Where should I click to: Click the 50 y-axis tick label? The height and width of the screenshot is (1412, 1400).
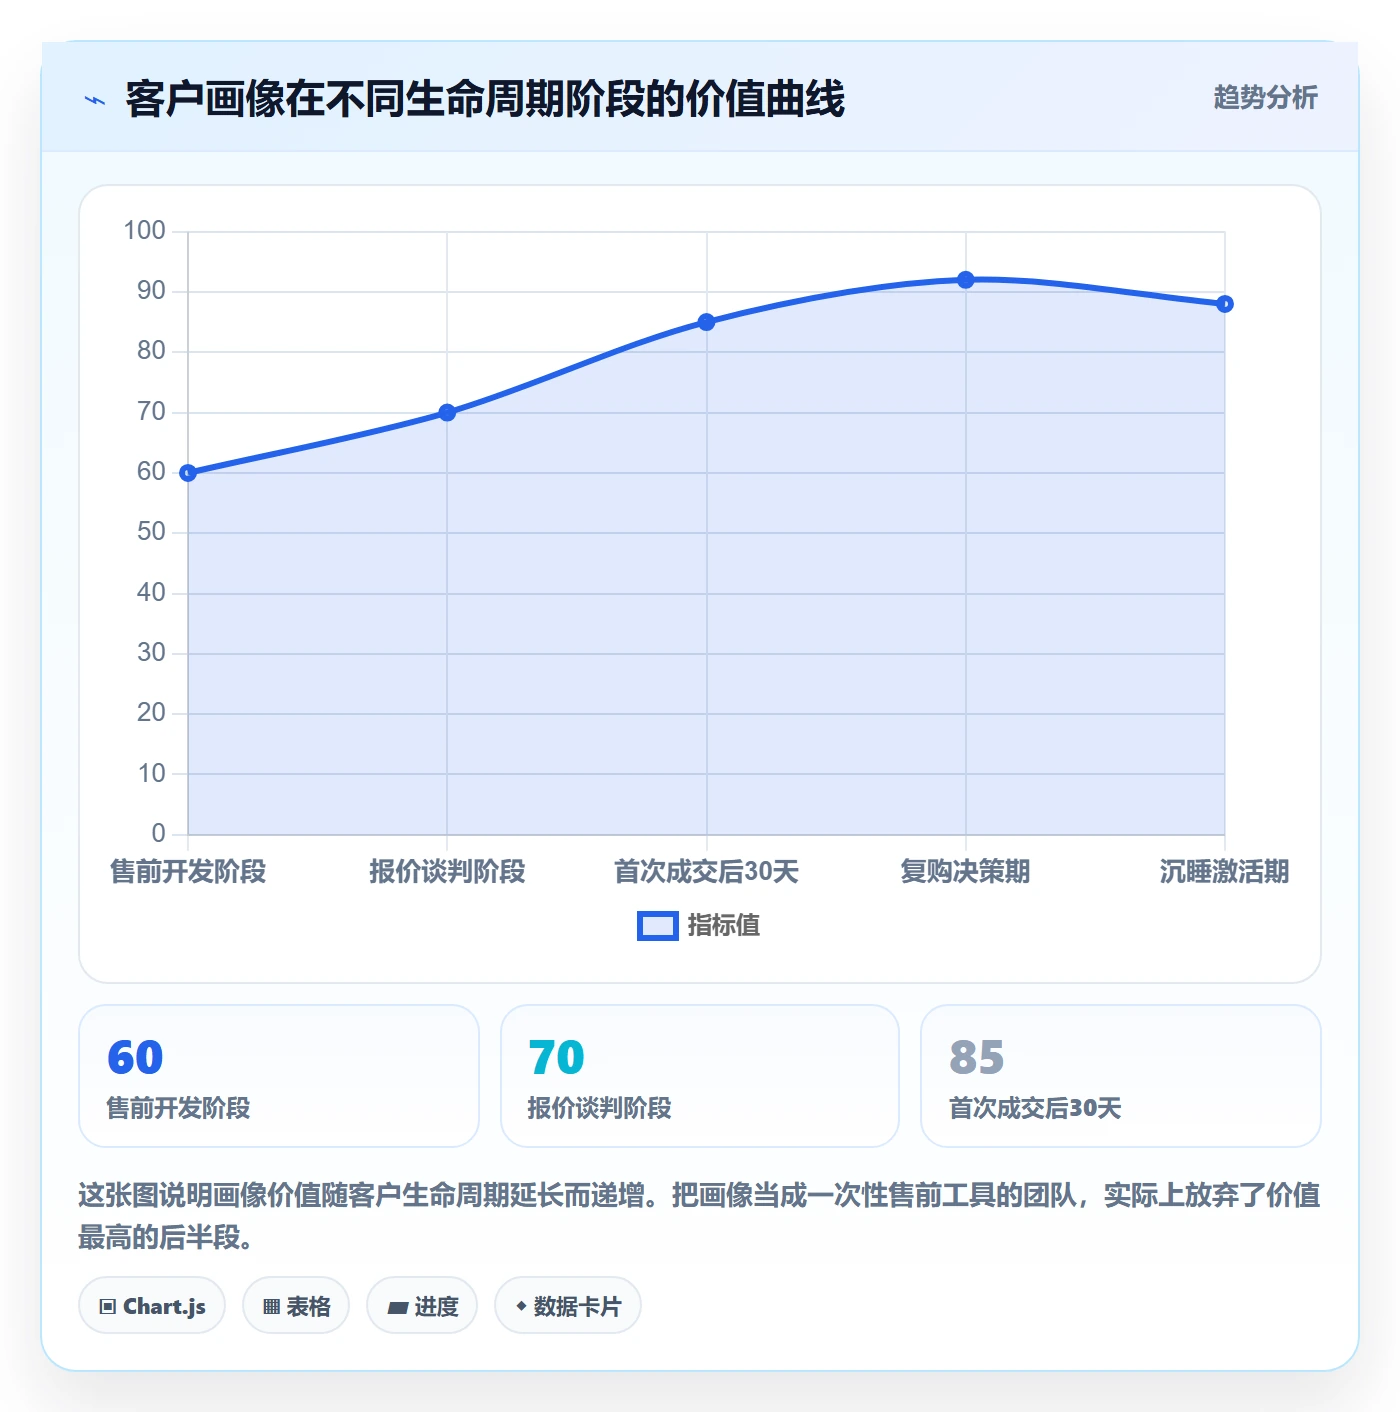tap(152, 532)
